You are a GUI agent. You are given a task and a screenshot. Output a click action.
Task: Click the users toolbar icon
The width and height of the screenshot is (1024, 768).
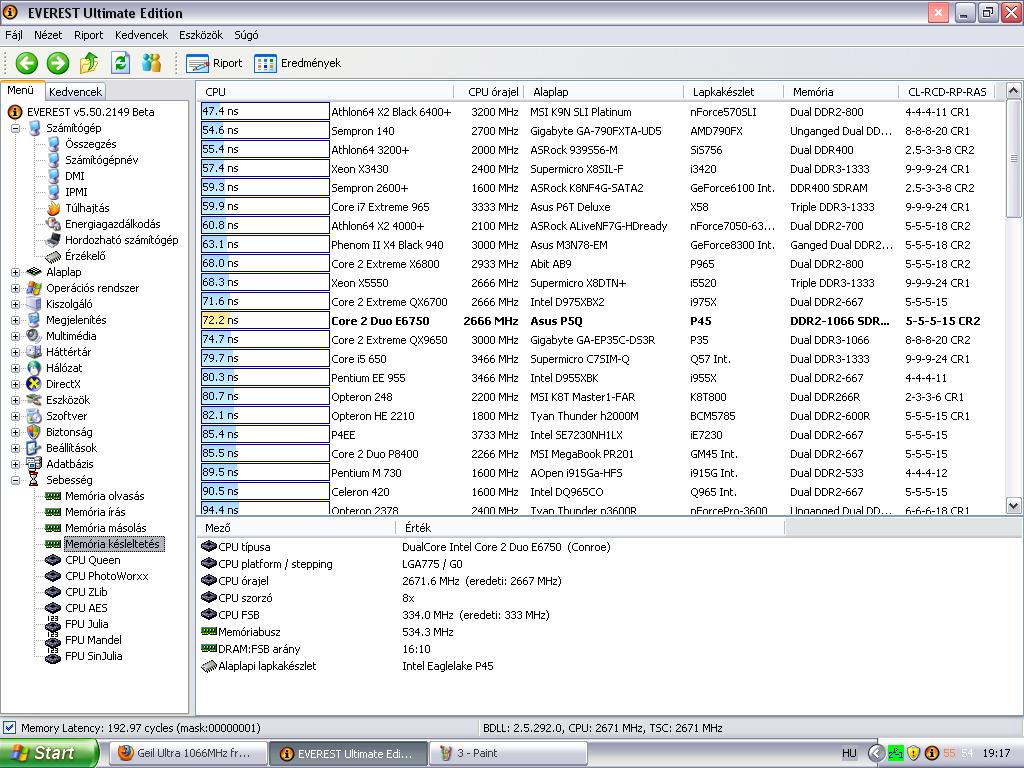click(152, 63)
